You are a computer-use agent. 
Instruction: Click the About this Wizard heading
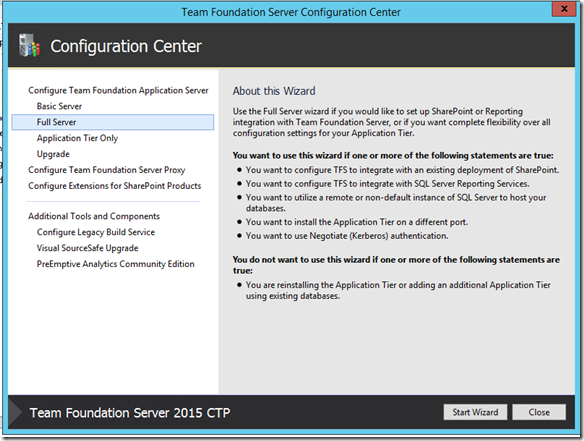[274, 91]
